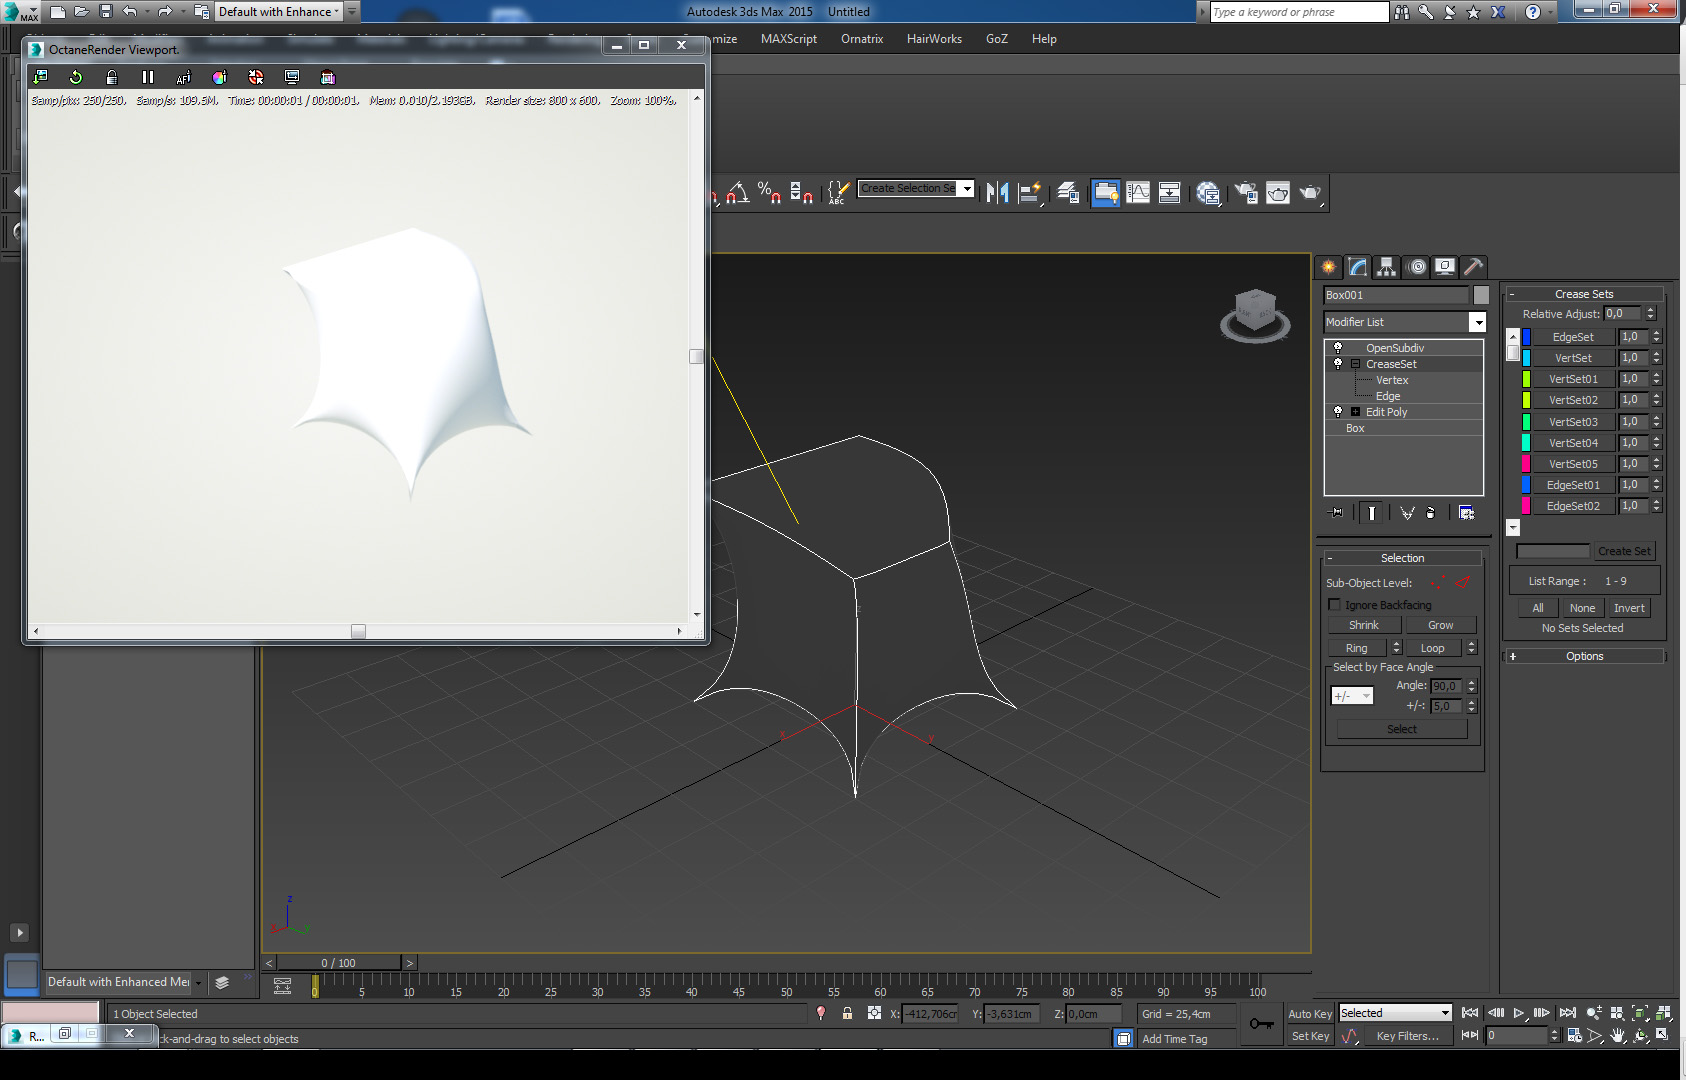
Task: Toggle the OpenSubdiv modifier lightbulb
Action: pos(1338,348)
